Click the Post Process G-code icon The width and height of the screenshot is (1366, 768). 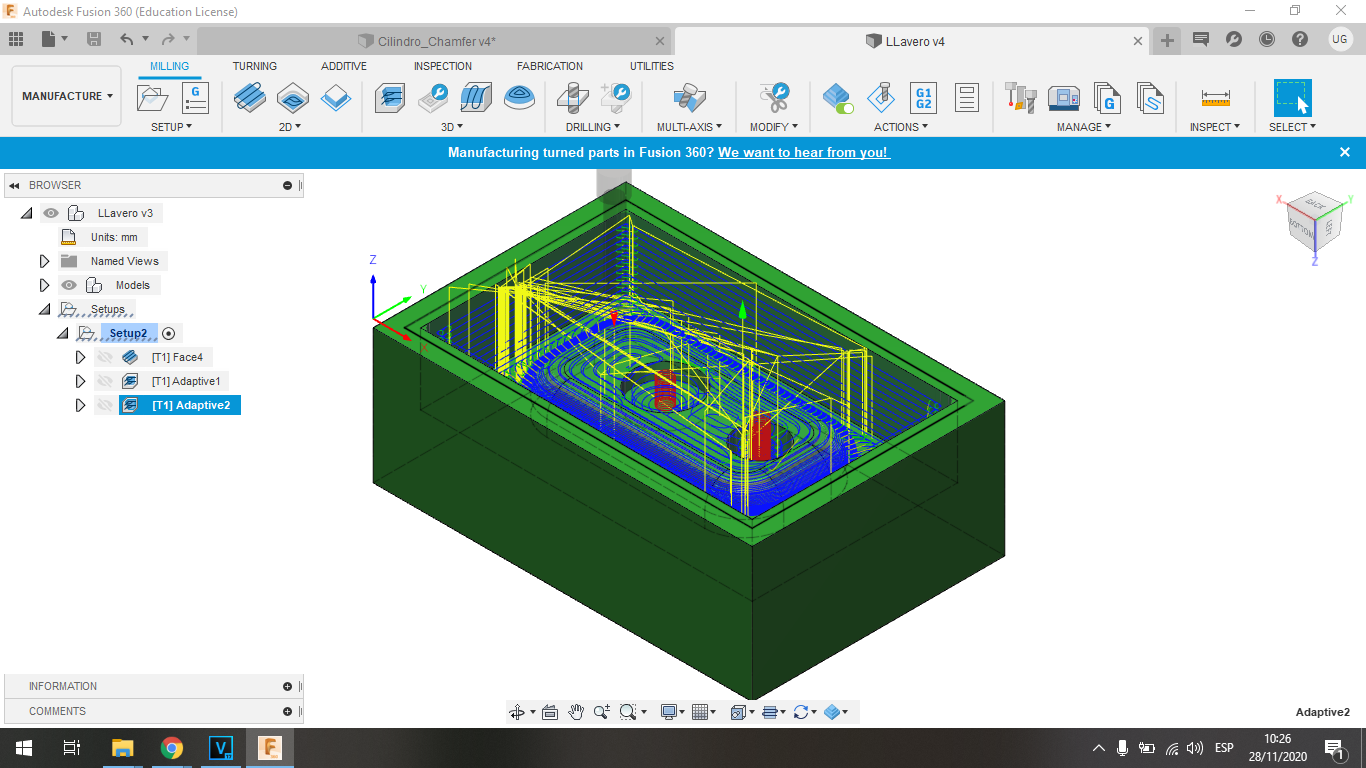pyautogui.click(x=924, y=98)
